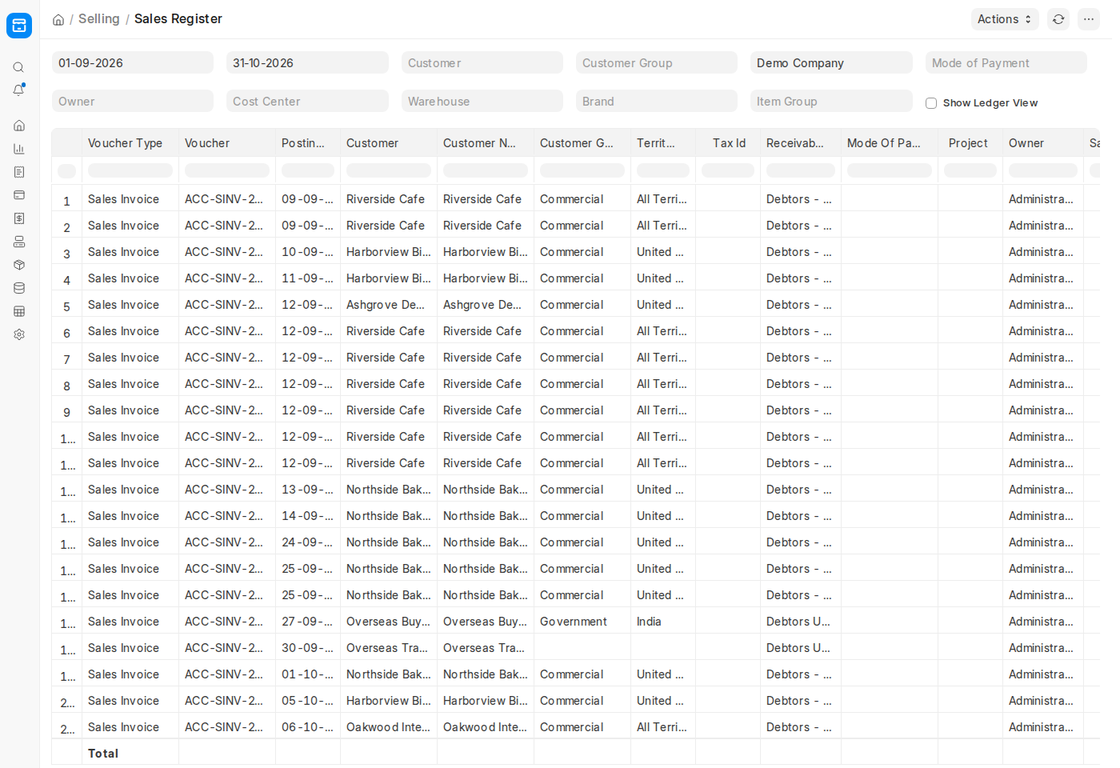1120x768 pixels.
Task: Click the Oakwood Inte... customer cell
Action: (x=389, y=727)
